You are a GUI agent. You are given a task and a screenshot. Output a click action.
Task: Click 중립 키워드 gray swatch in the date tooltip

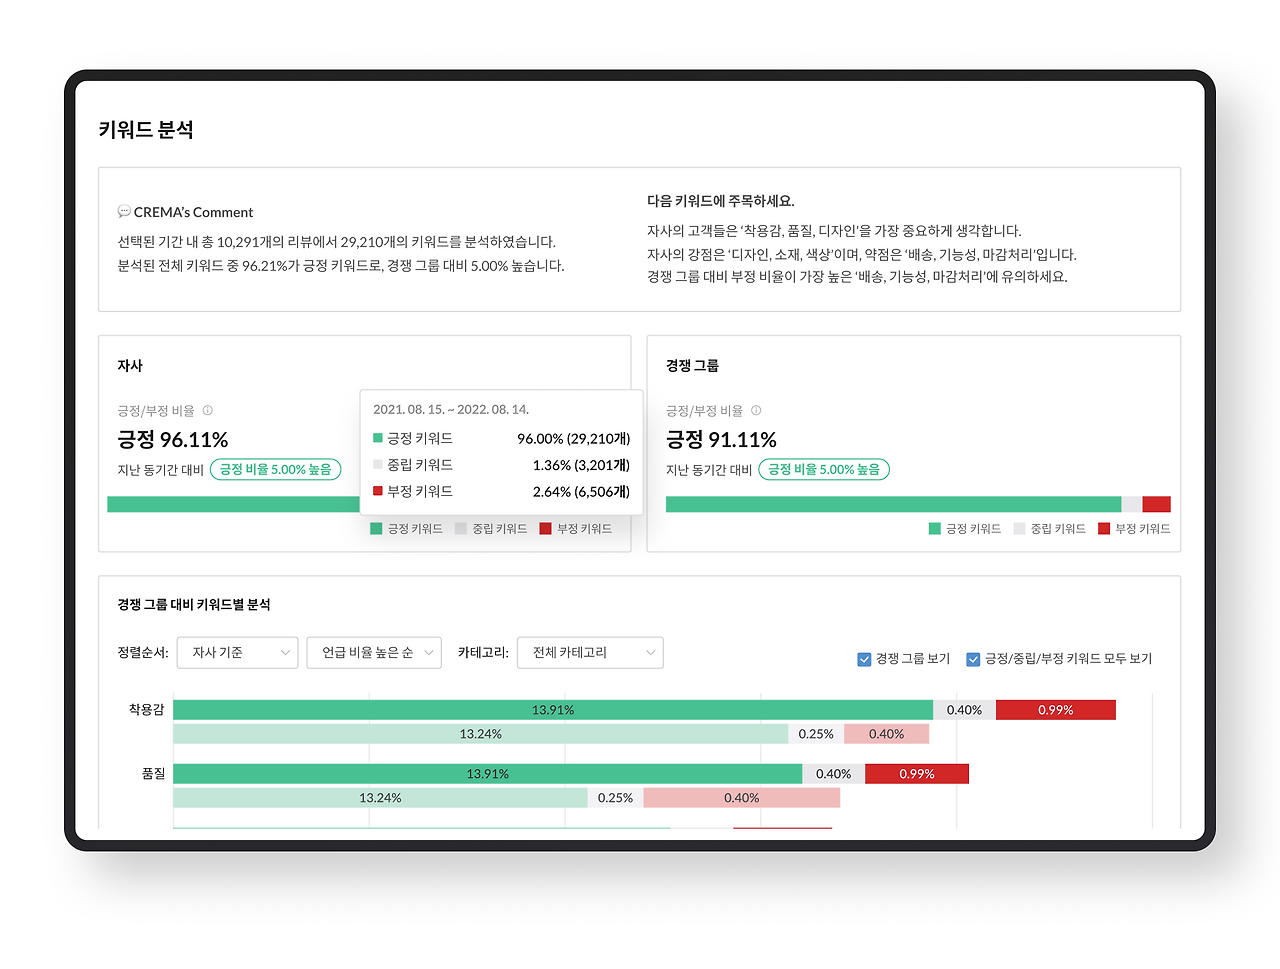378,464
